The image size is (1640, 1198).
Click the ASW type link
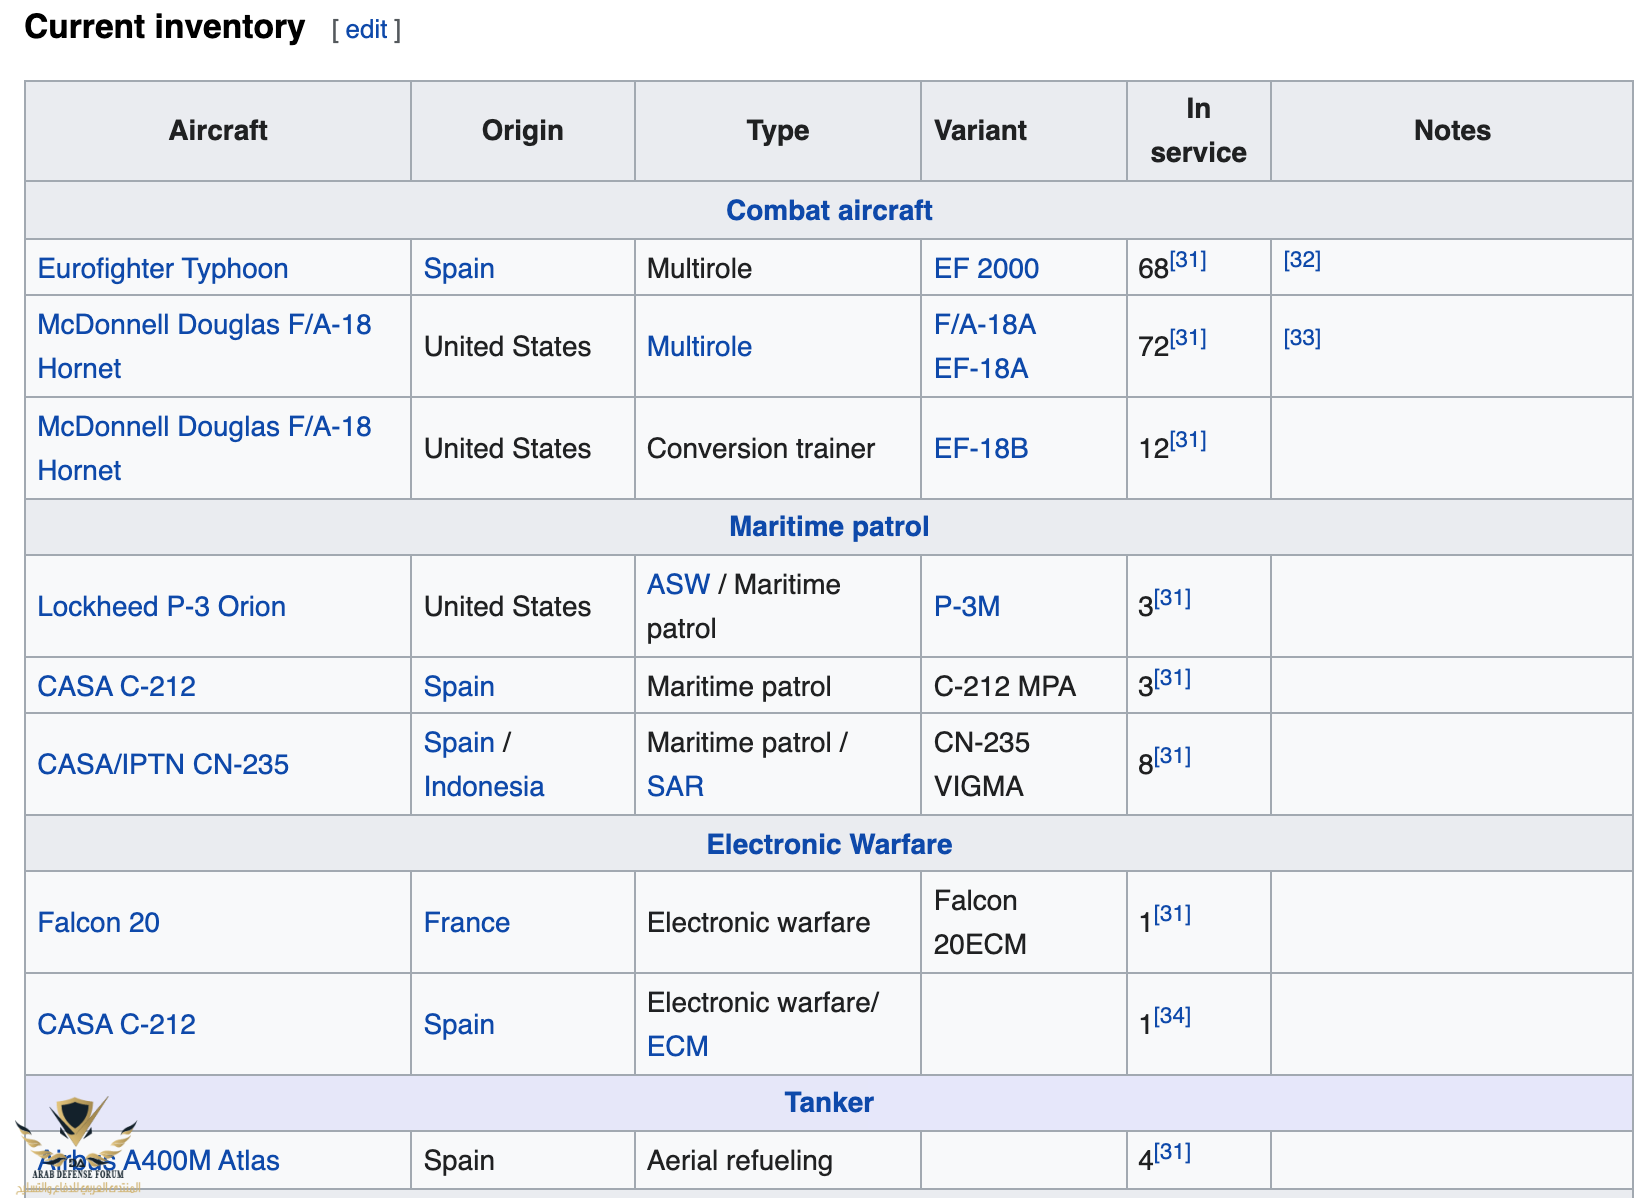click(678, 584)
